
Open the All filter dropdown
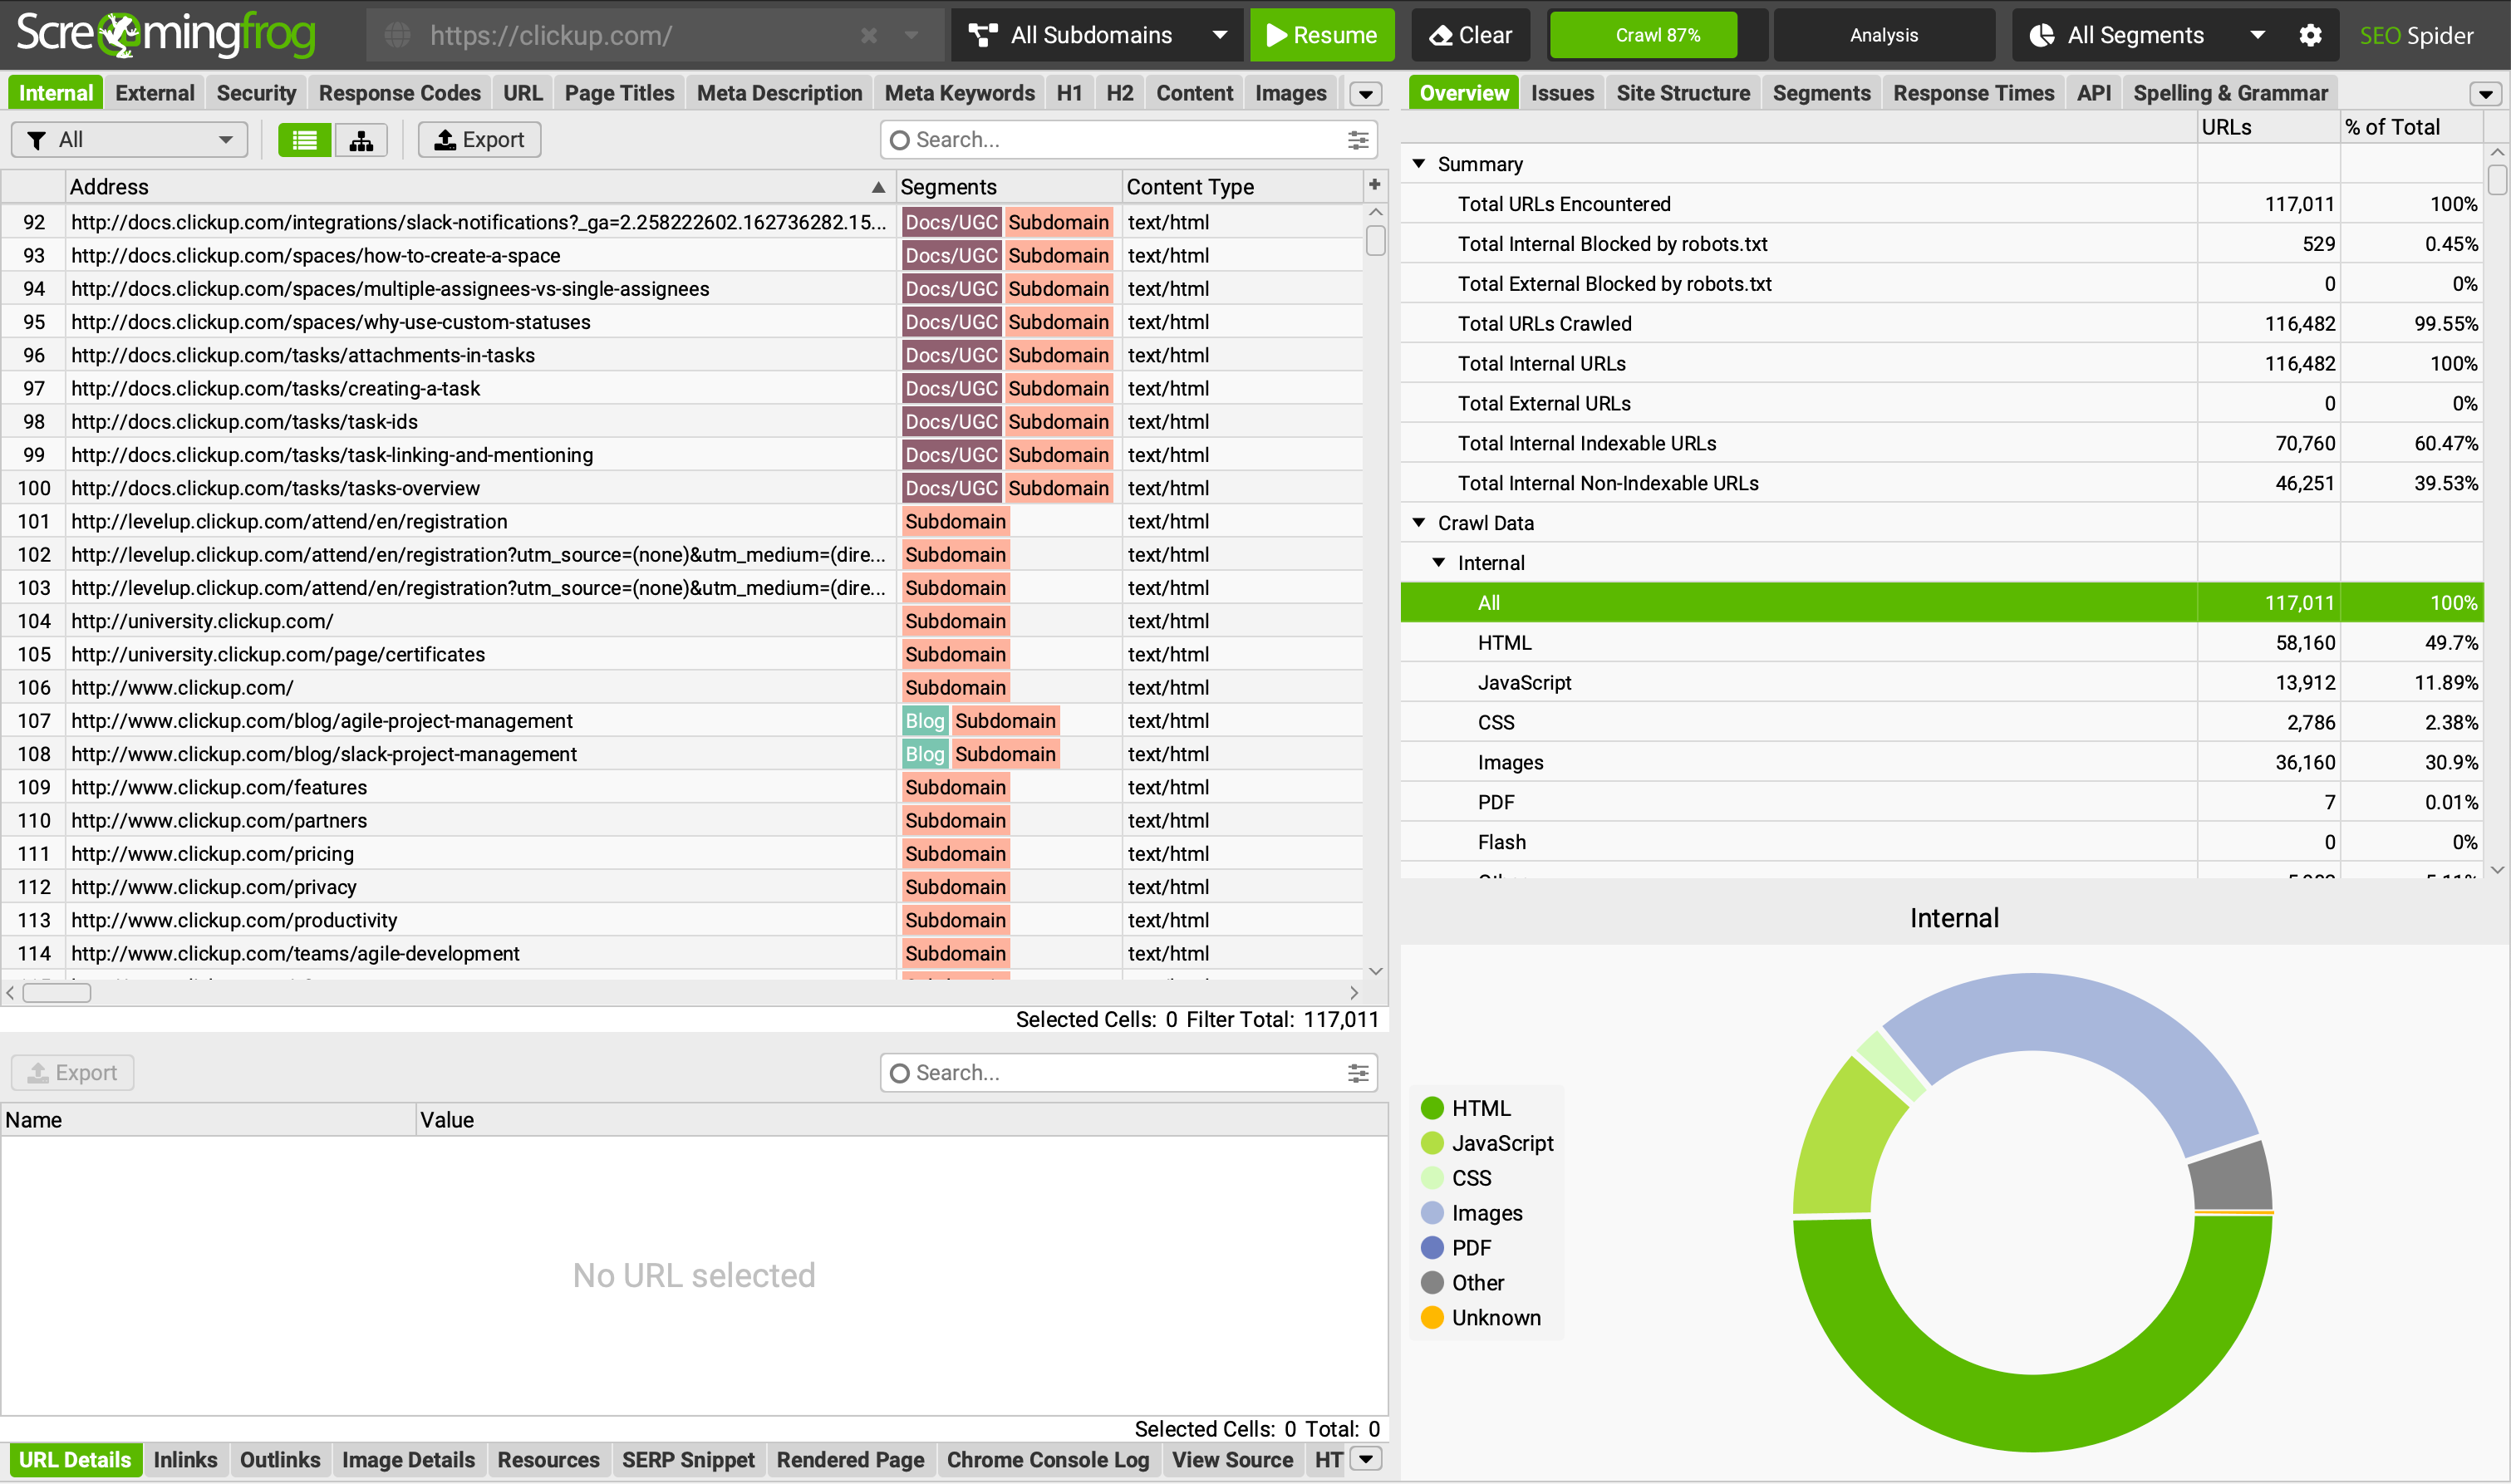coord(129,140)
